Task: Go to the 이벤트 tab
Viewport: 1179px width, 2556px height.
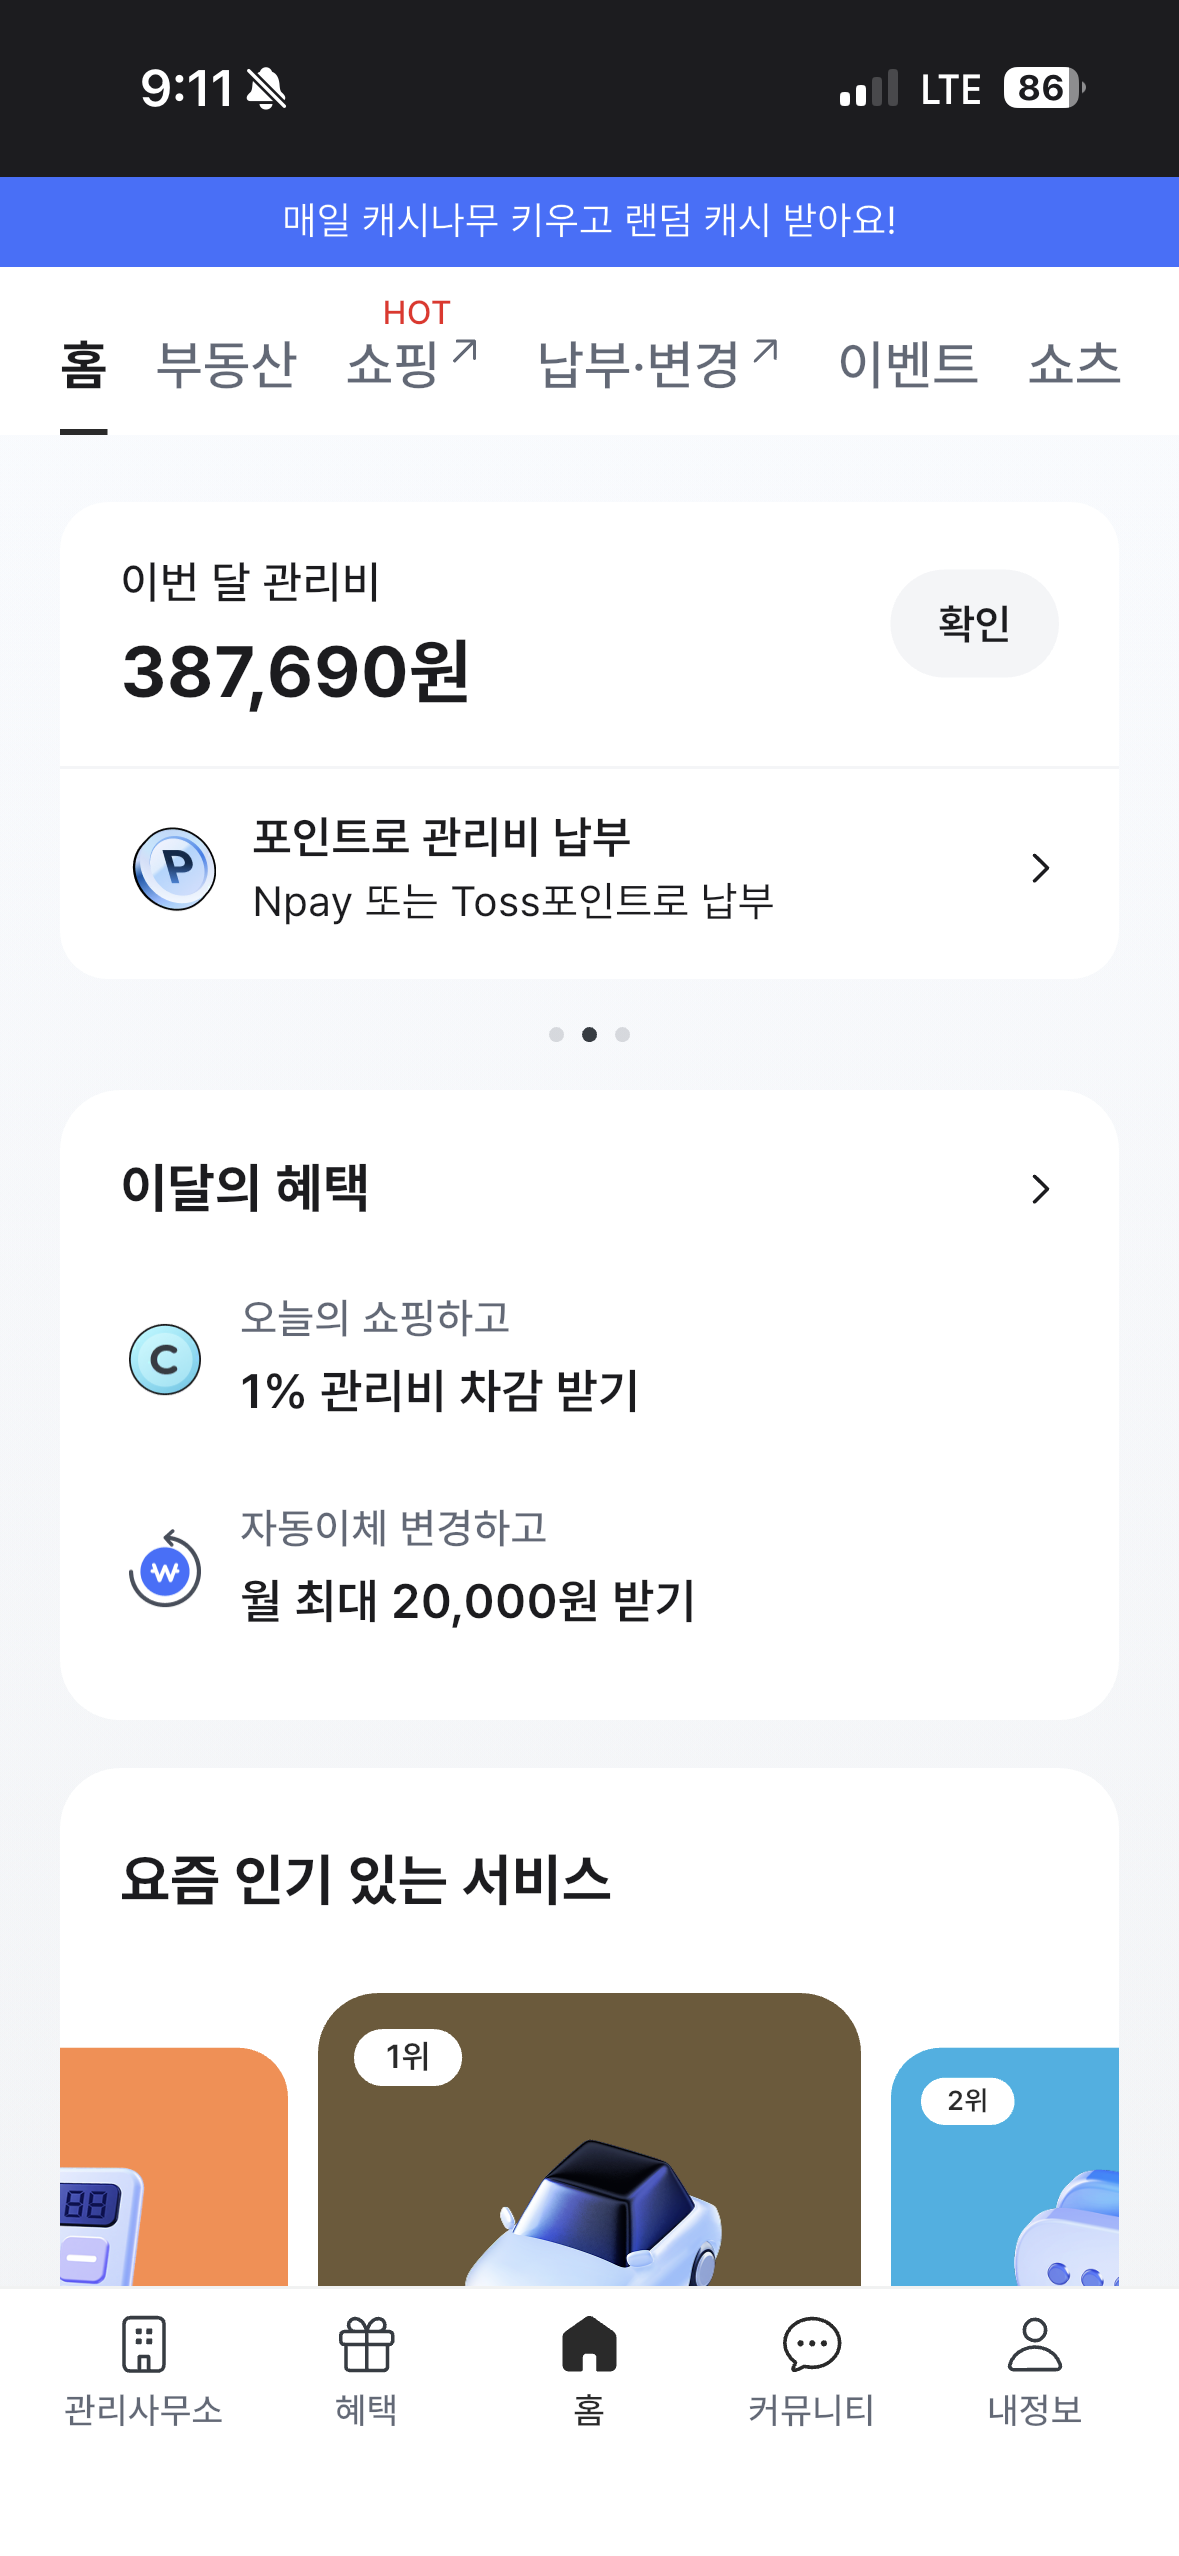Action: (907, 364)
